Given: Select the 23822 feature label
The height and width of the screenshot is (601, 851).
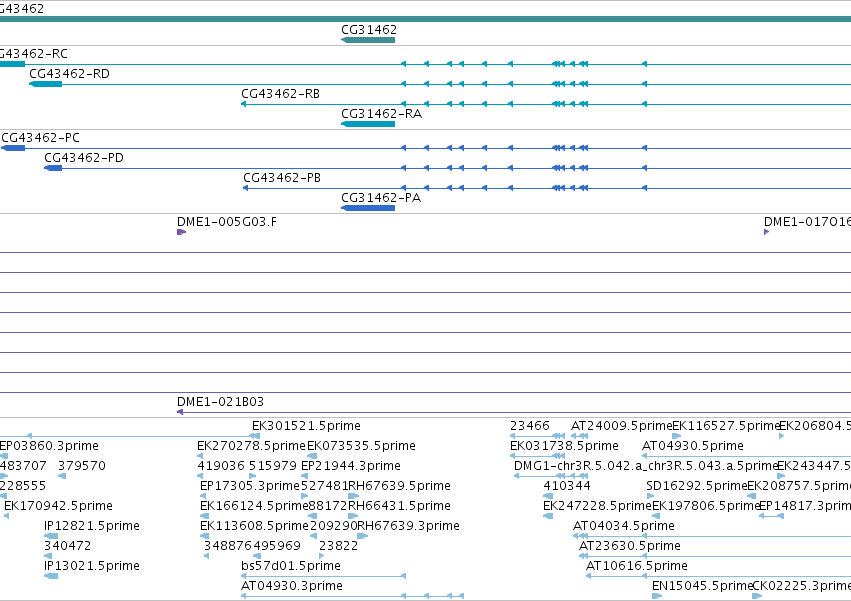Looking at the screenshot, I should click(338, 547).
